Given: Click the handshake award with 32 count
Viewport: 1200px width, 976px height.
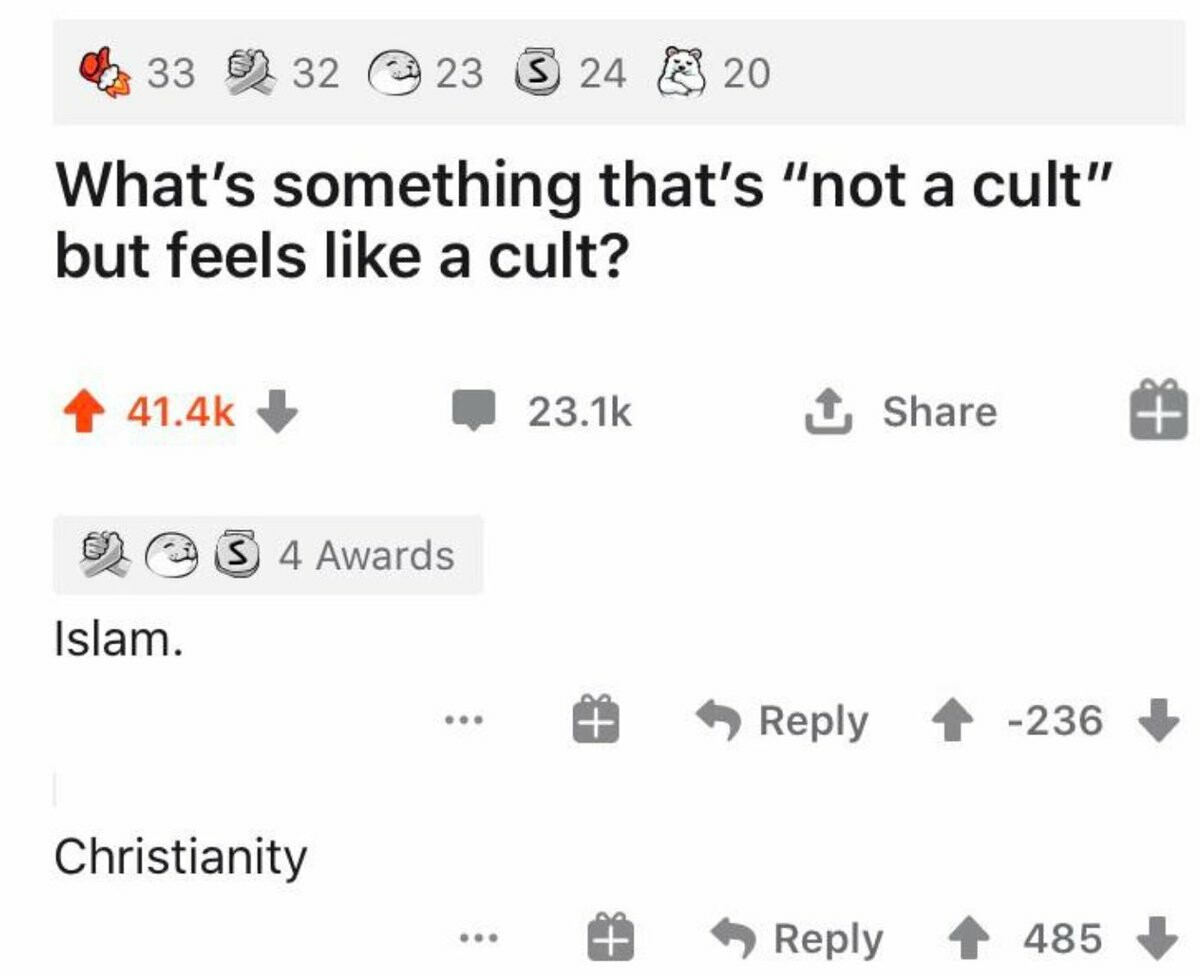Looking at the screenshot, I should coord(248,72).
